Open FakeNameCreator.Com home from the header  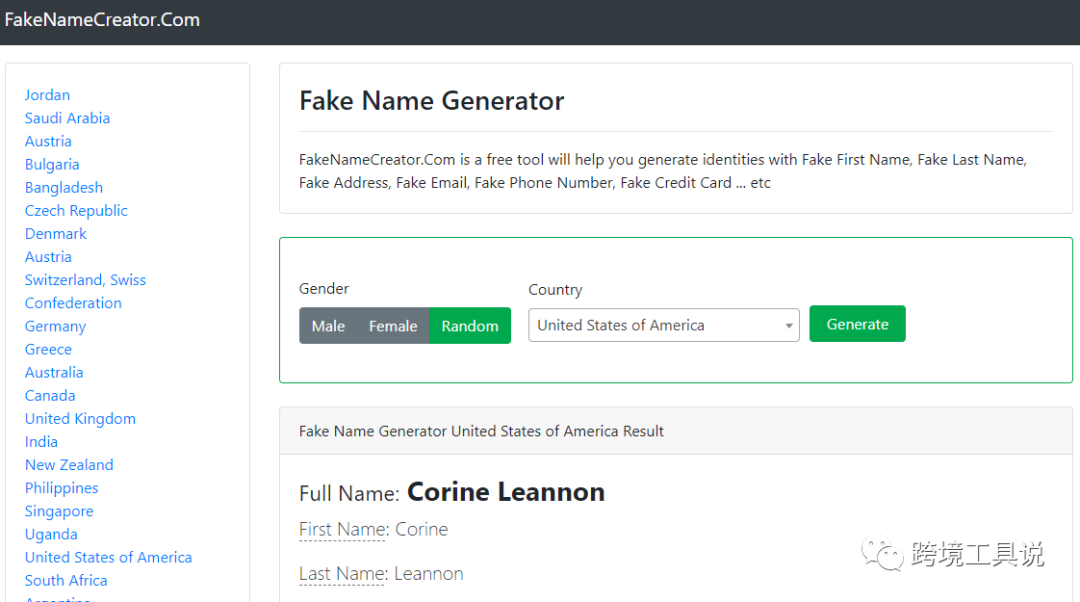point(102,20)
